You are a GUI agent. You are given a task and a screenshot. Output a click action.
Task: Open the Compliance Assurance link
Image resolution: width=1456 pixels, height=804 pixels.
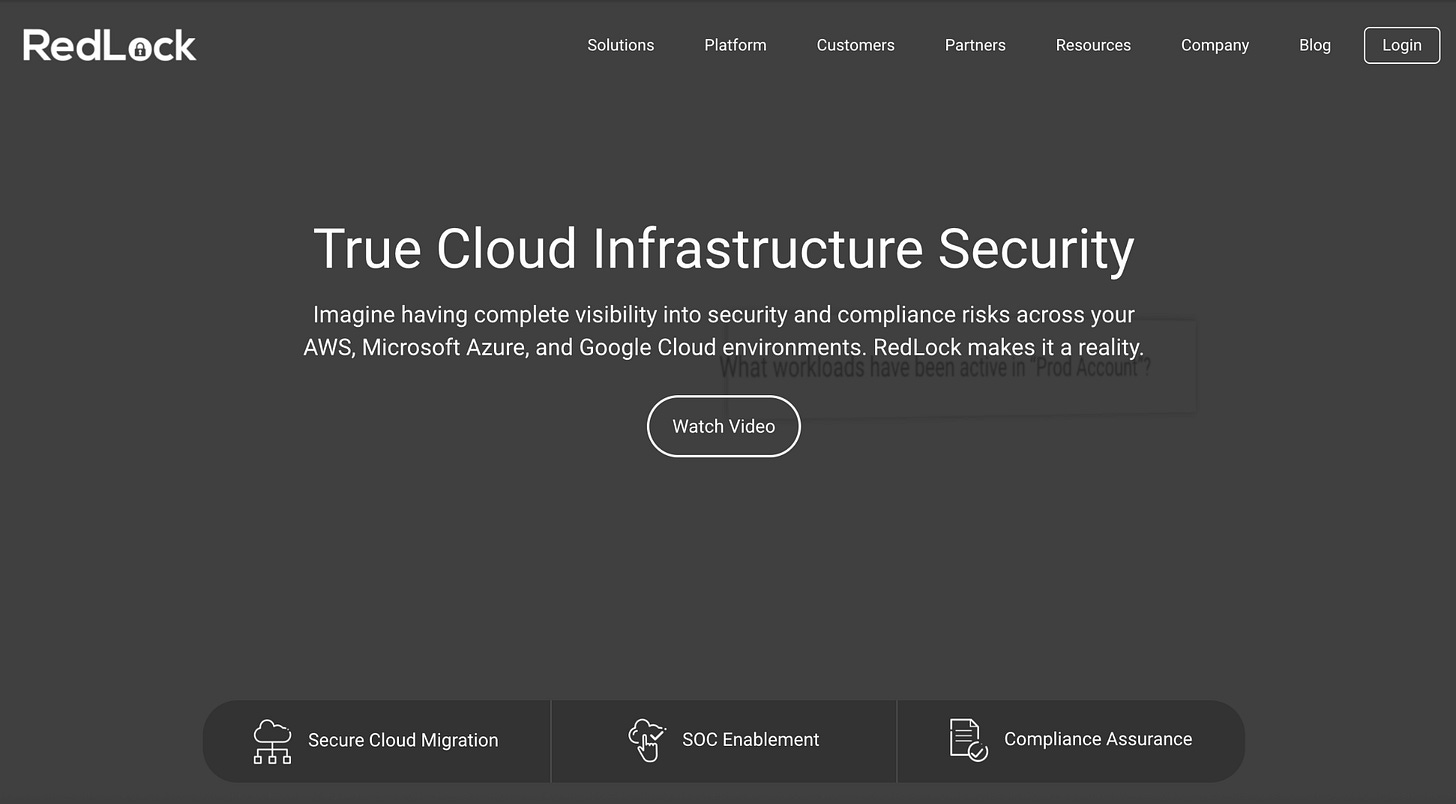[1071, 741]
